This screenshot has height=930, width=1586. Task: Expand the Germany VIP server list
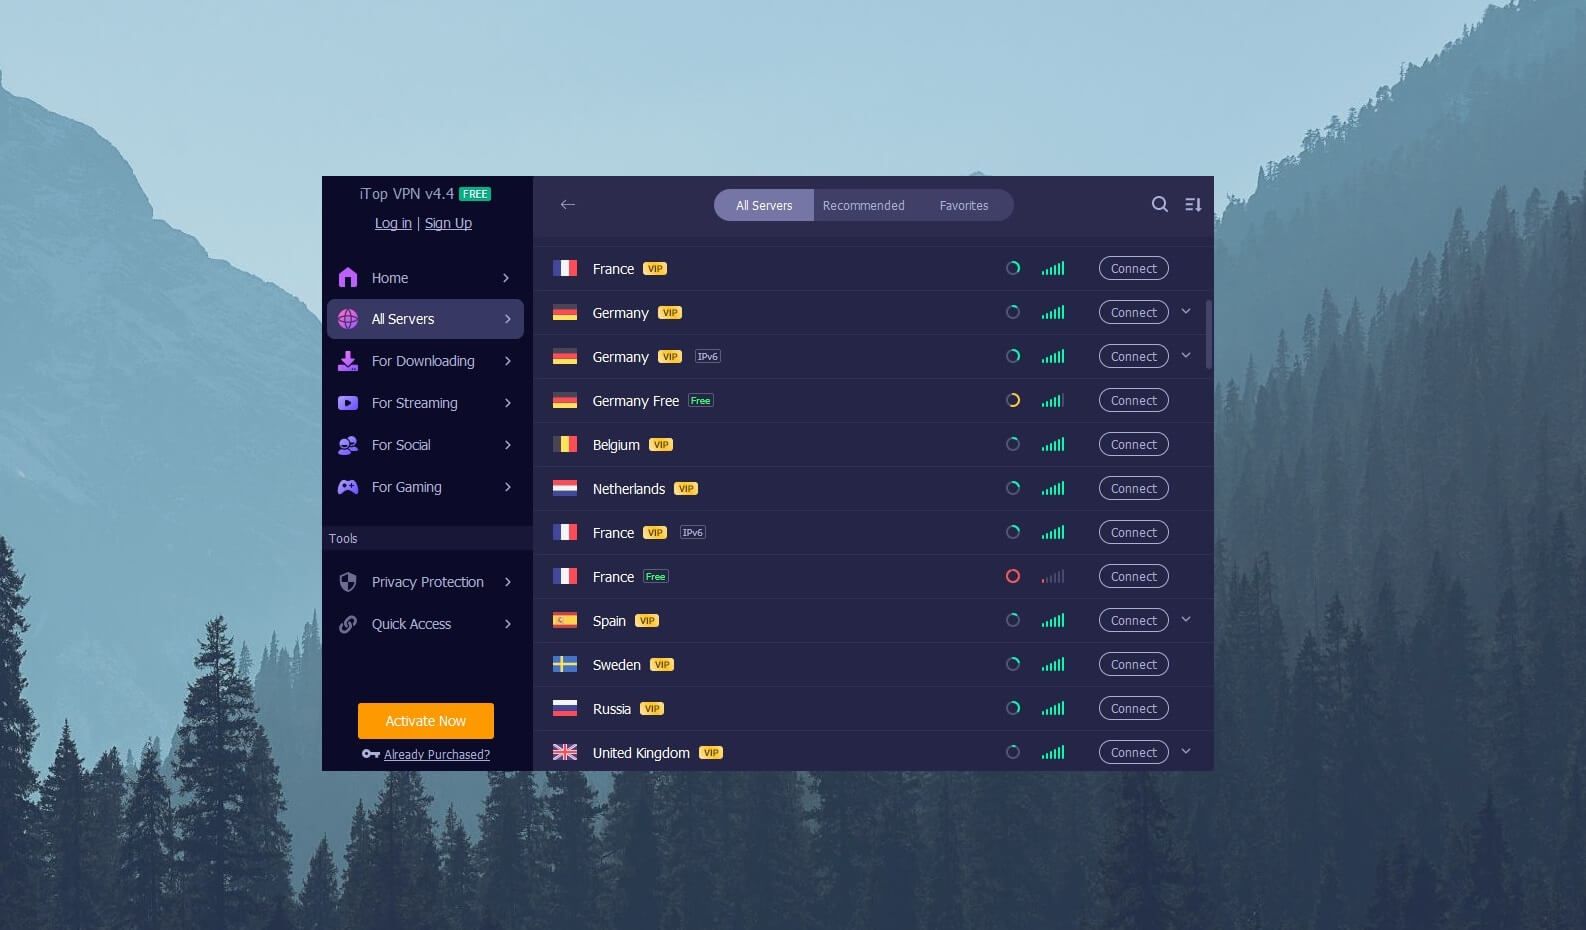pos(1186,312)
